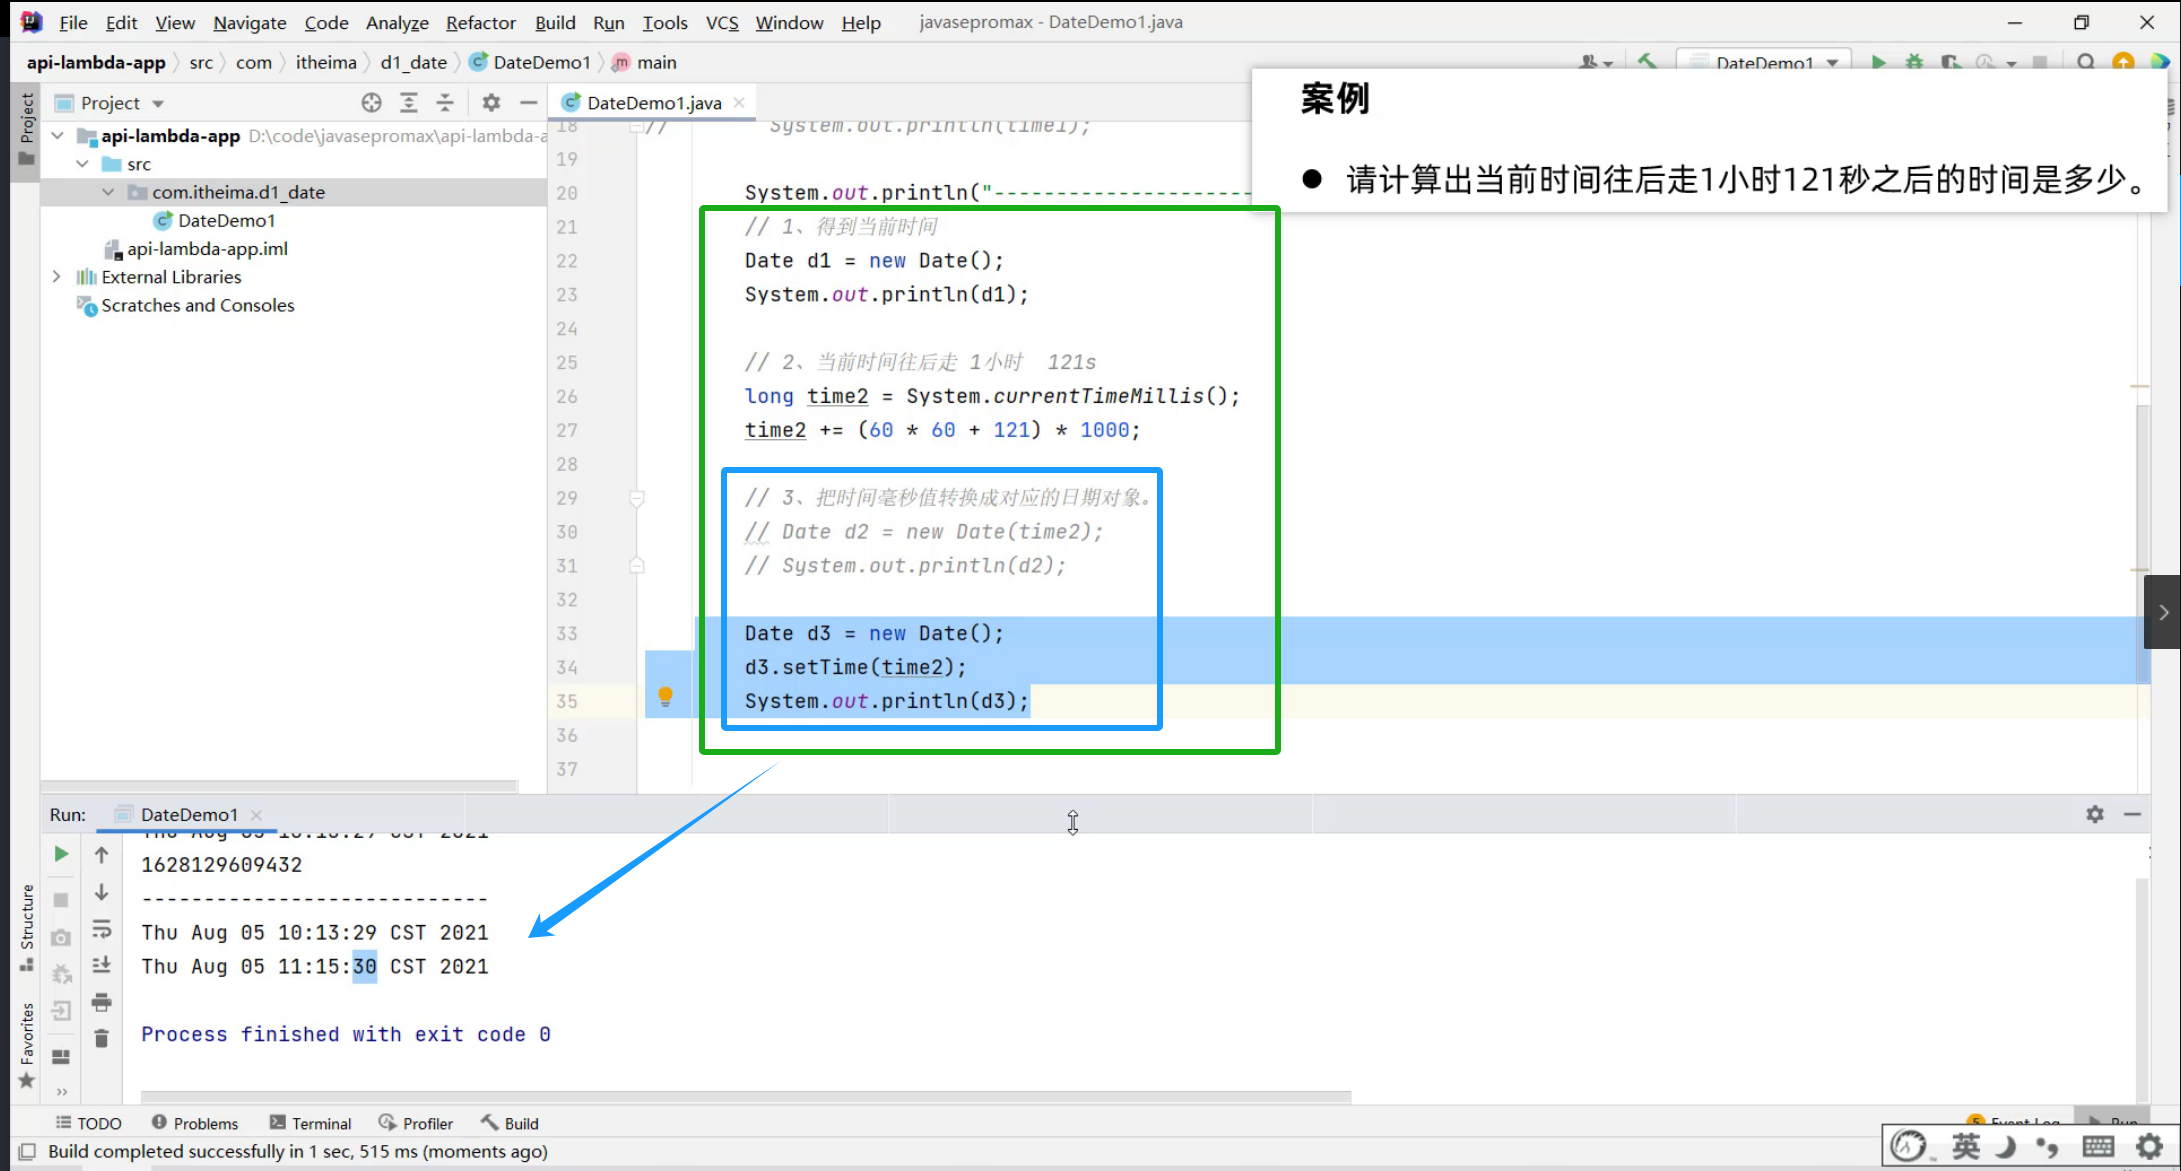Collapse the code fold marker at line 29

pos(637,498)
